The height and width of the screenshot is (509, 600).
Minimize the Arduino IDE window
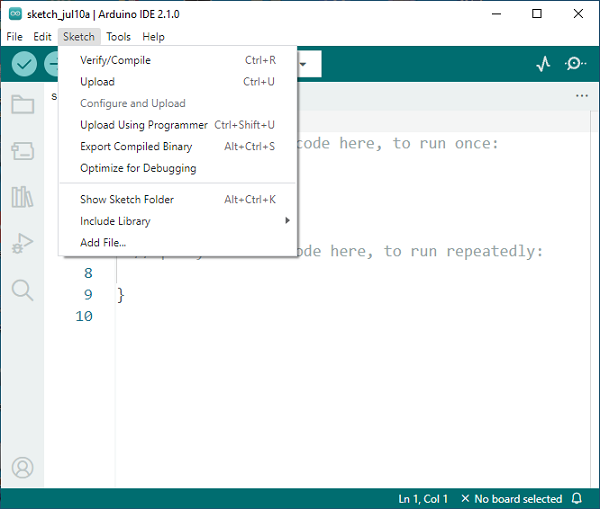(x=496, y=14)
